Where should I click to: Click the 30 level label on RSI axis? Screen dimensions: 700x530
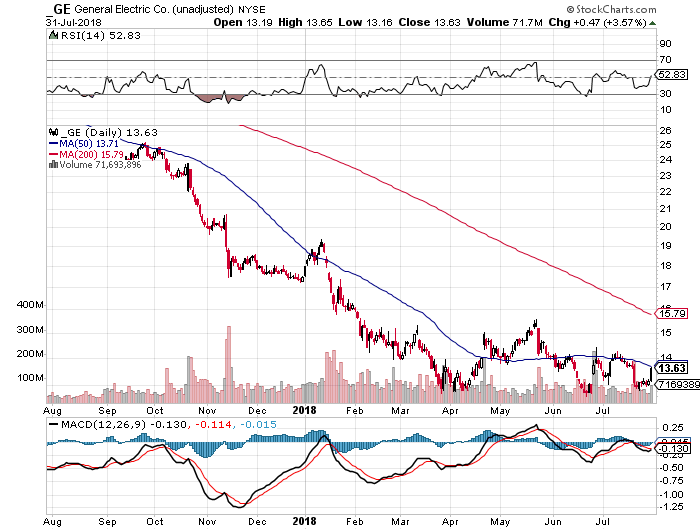tap(665, 93)
